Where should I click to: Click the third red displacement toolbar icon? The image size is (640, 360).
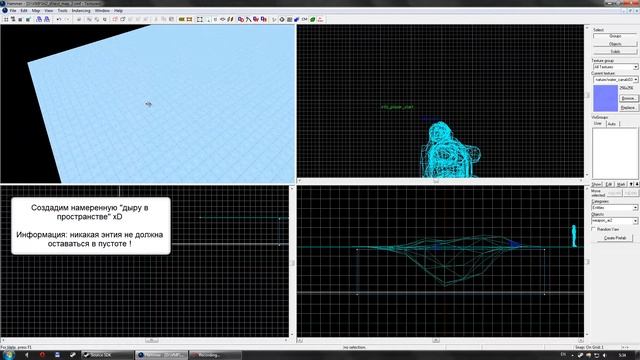click(256, 19)
